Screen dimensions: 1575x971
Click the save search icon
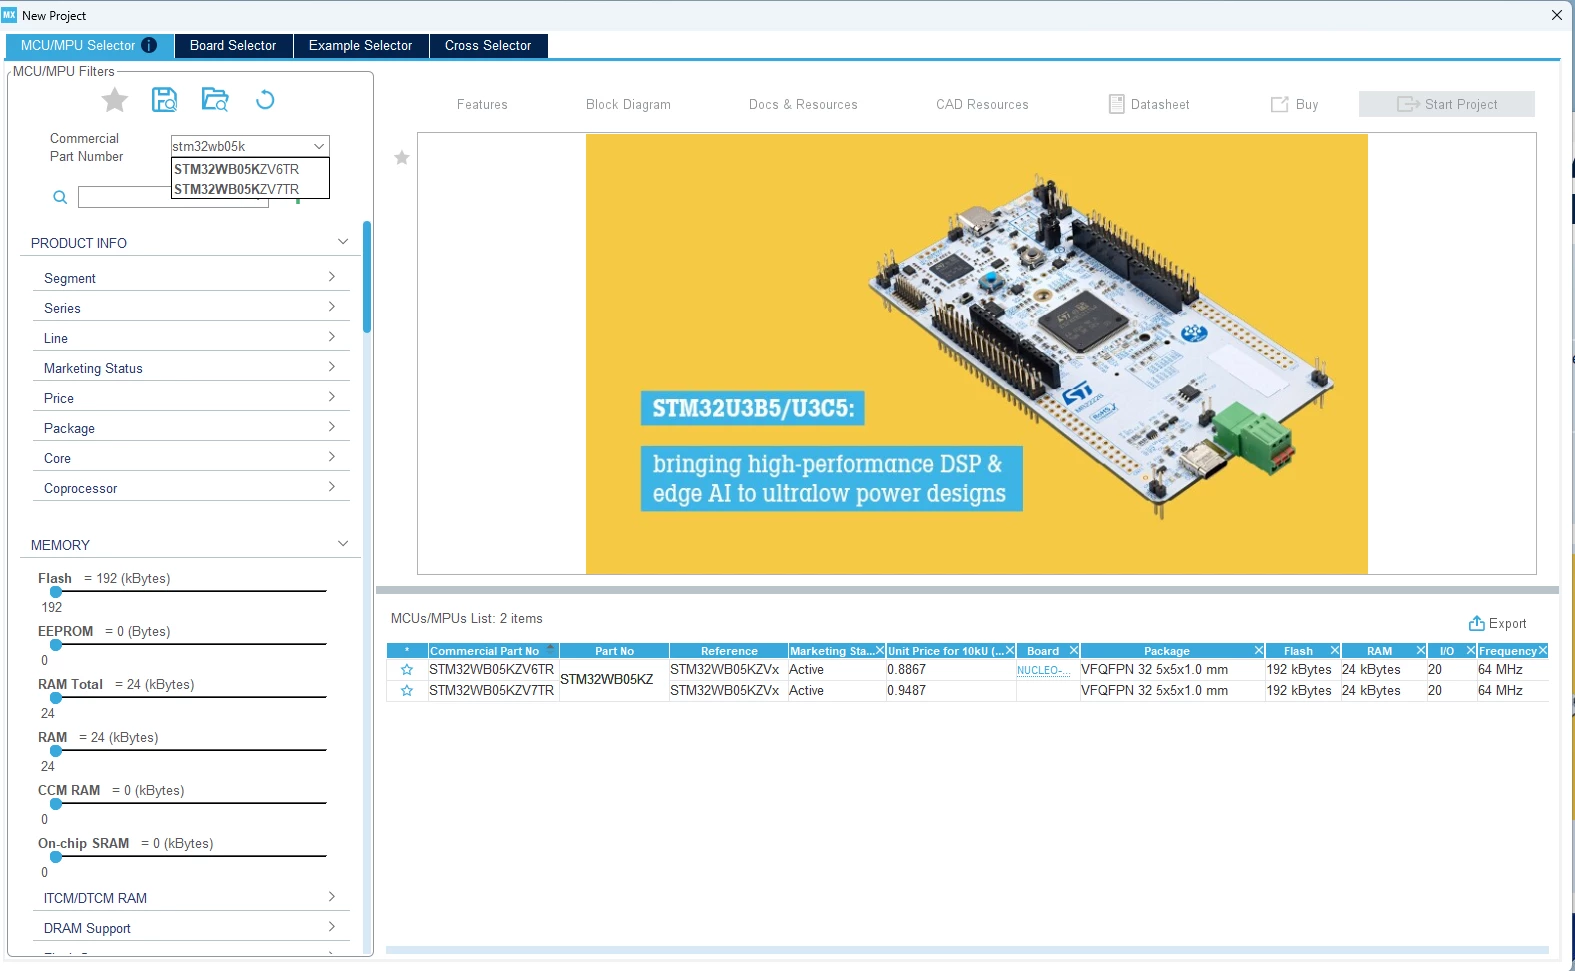164,99
